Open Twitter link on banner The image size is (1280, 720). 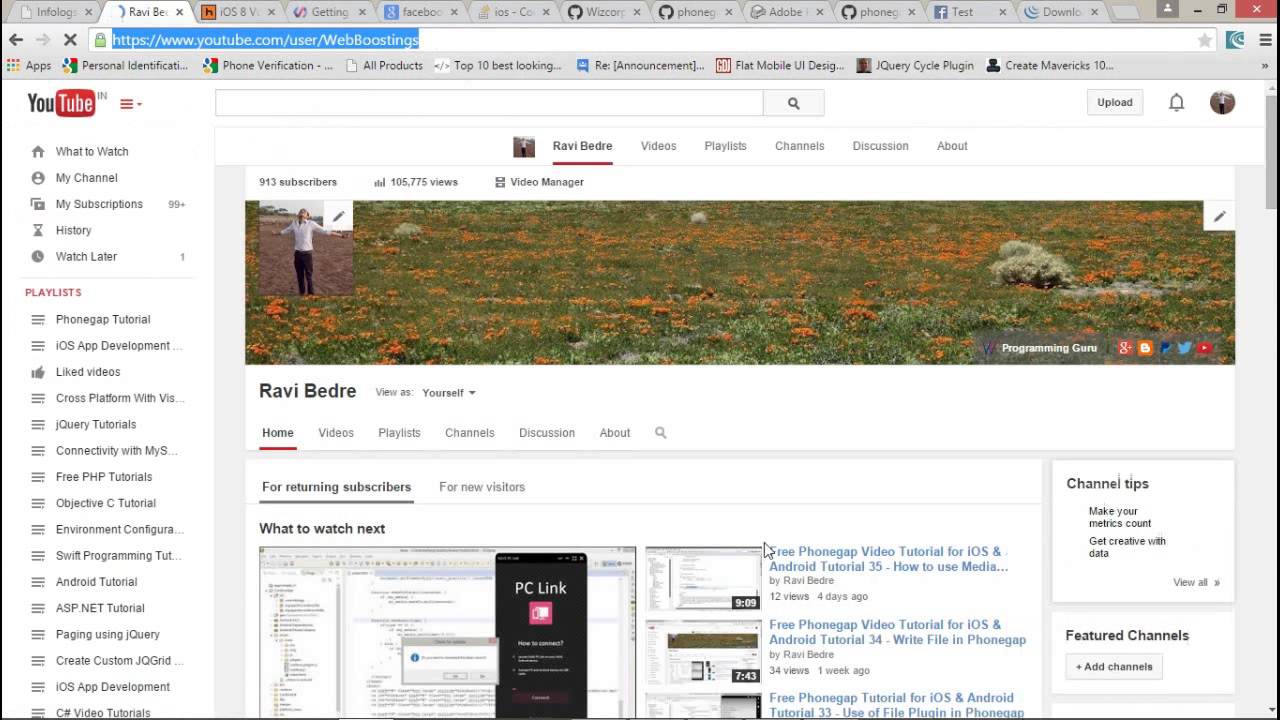tap(1185, 348)
